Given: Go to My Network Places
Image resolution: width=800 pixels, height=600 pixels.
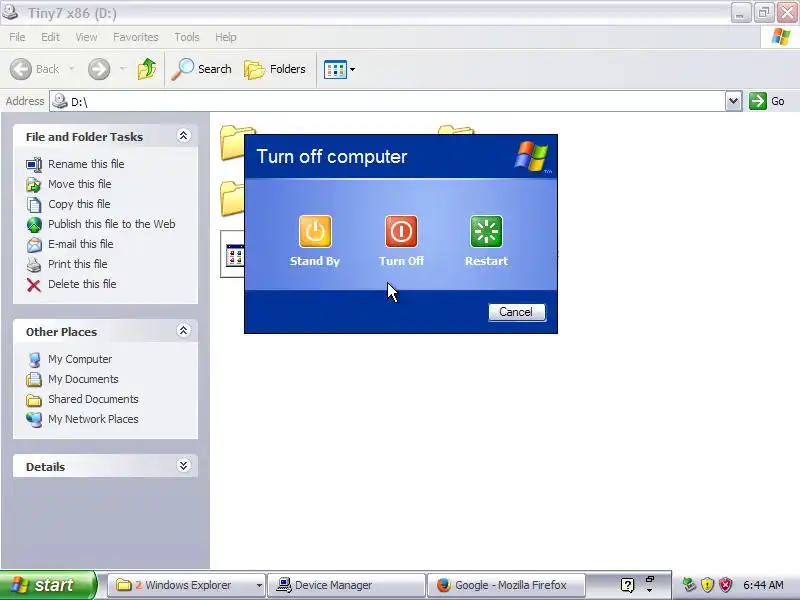Looking at the screenshot, I should pos(93,419).
